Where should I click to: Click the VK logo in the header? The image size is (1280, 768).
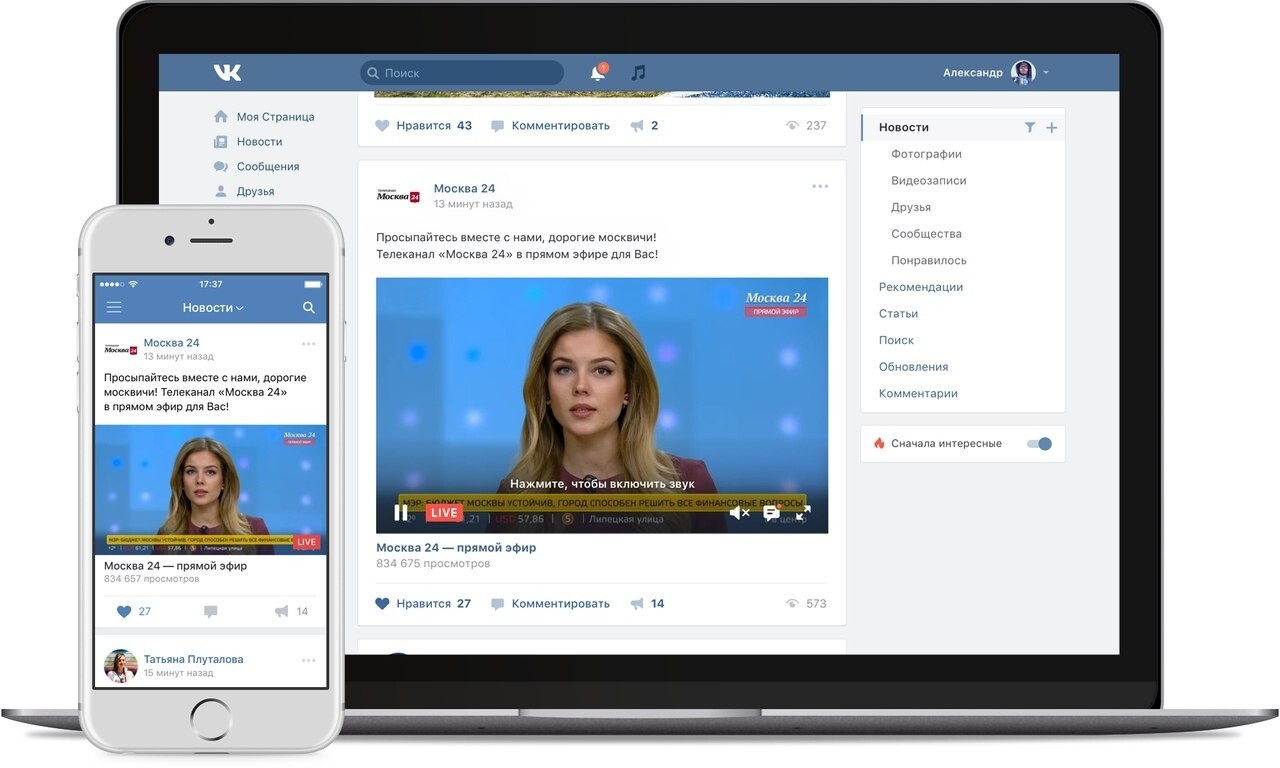pyautogui.click(x=227, y=71)
